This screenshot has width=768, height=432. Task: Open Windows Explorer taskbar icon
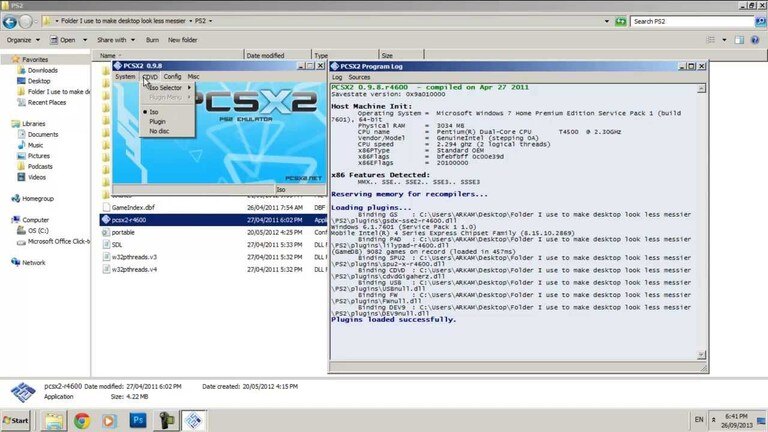[x=54, y=420]
